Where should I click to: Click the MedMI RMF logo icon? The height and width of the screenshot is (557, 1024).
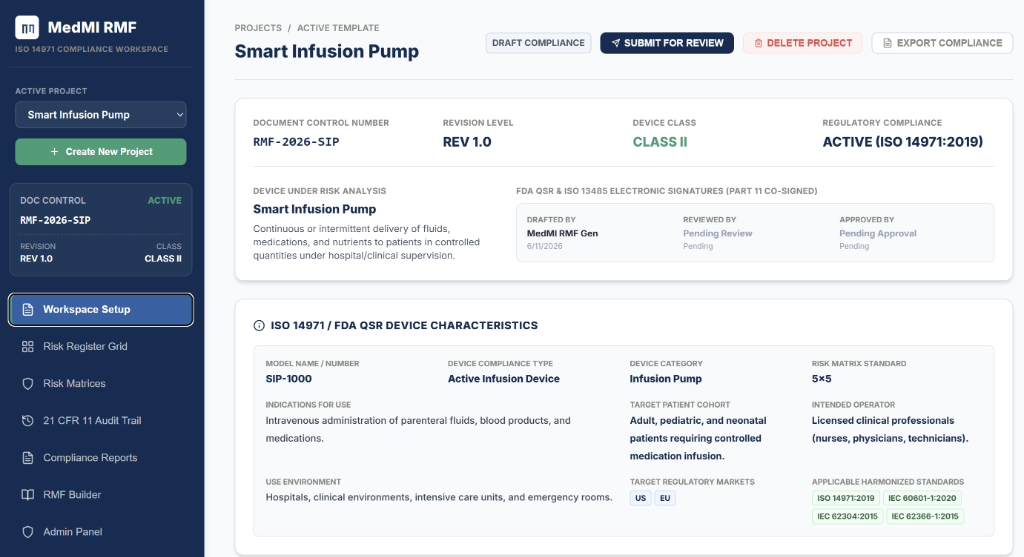tap(27, 27)
